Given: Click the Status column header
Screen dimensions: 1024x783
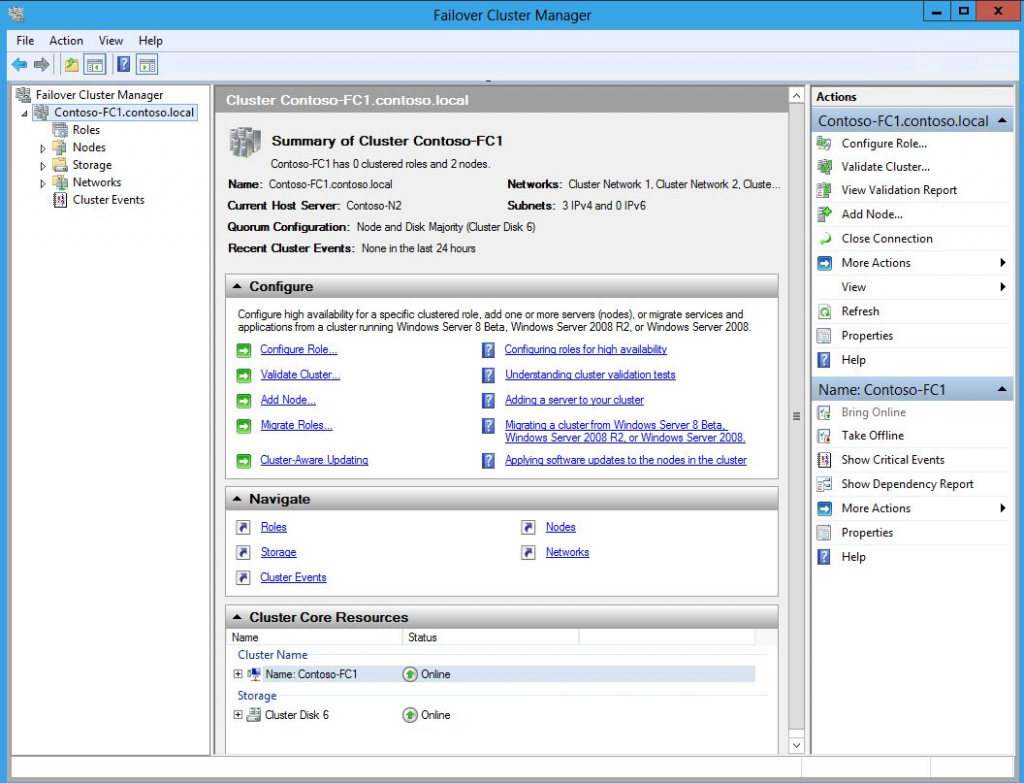Looking at the screenshot, I should click(x=490, y=637).
